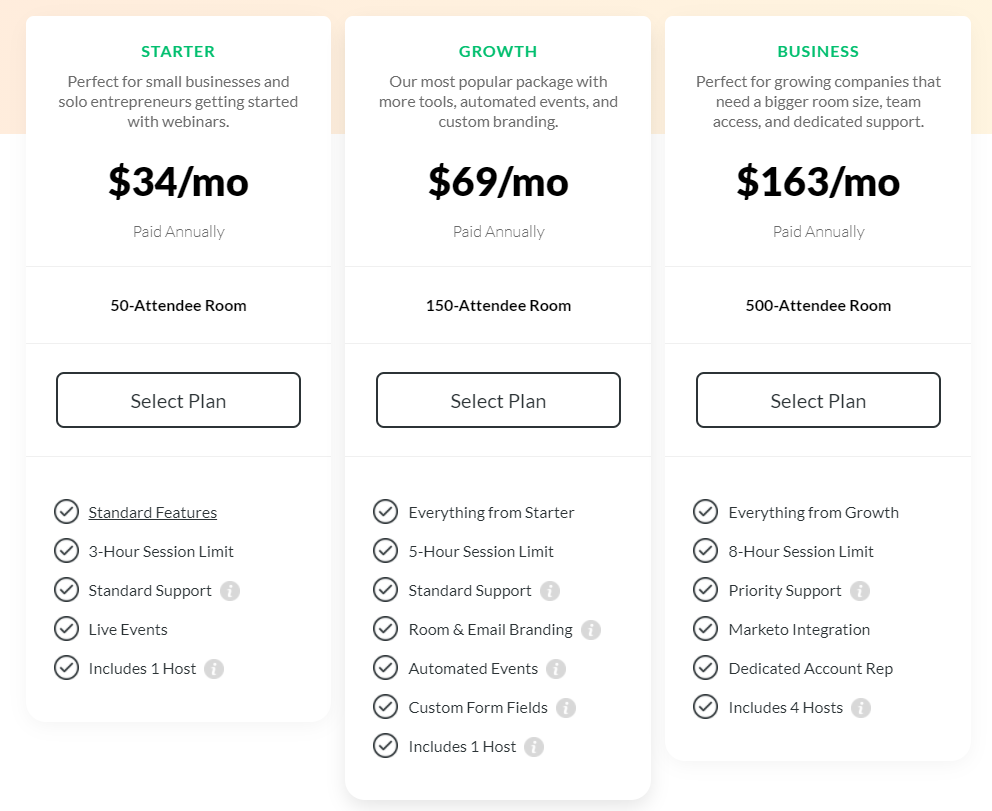
Task: Show info for Automated Events
Action: tap(556, 669)
